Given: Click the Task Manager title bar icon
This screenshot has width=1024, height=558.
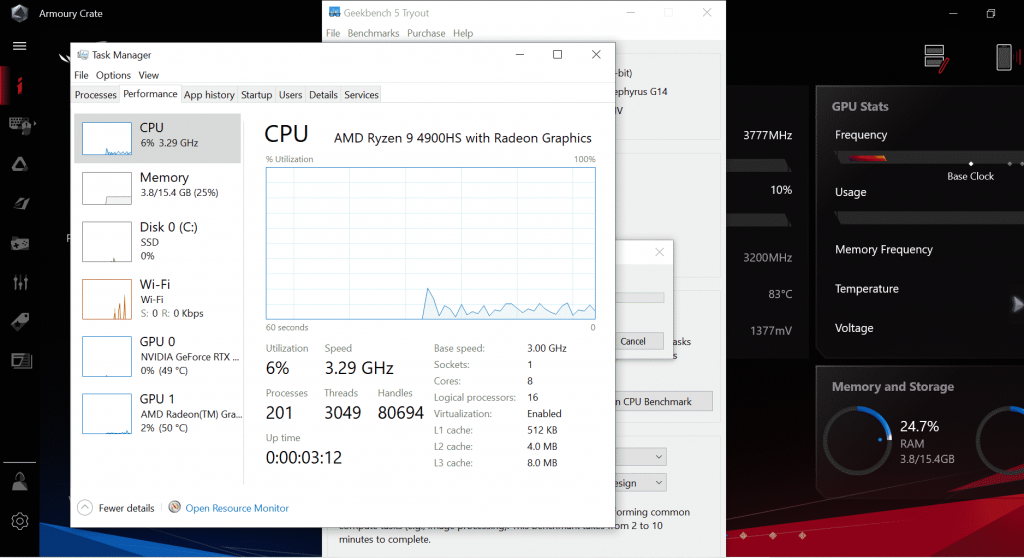Looking at the screenshot, I should (x=83, y=55).
